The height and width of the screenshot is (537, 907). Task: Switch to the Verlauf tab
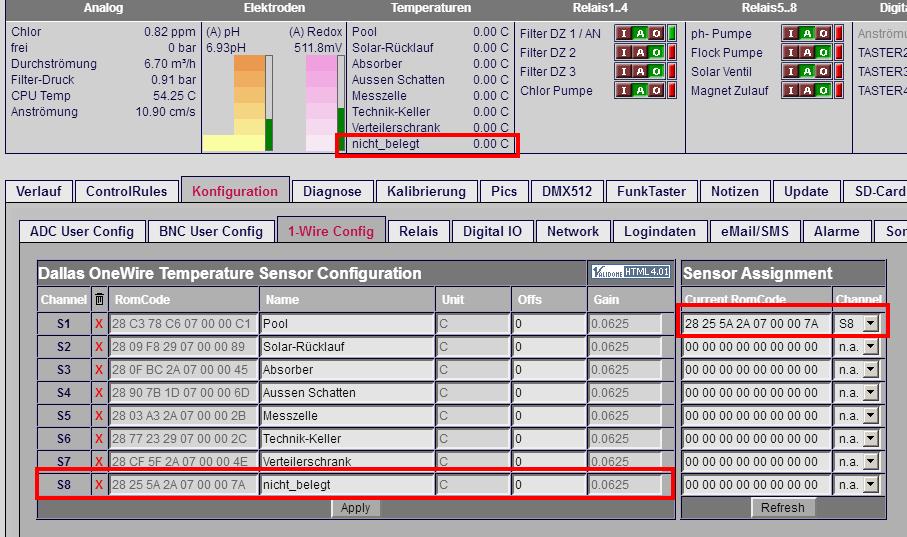pyautogui.click(x=39, y=192)
